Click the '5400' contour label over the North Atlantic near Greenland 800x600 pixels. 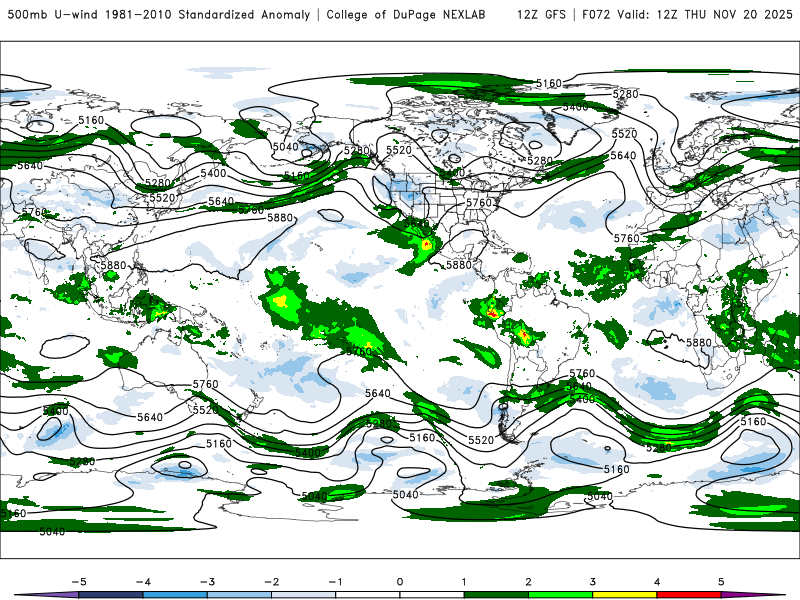click(x=576, y=107)
